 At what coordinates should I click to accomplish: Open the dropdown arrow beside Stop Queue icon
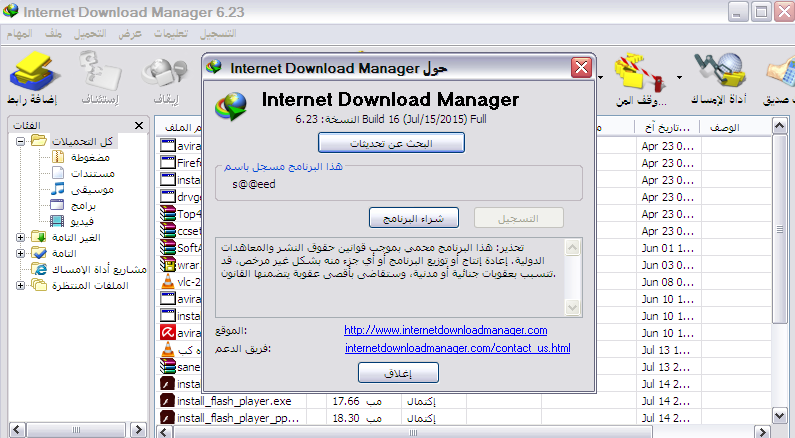pyautogui.click(x=680, y=77)
